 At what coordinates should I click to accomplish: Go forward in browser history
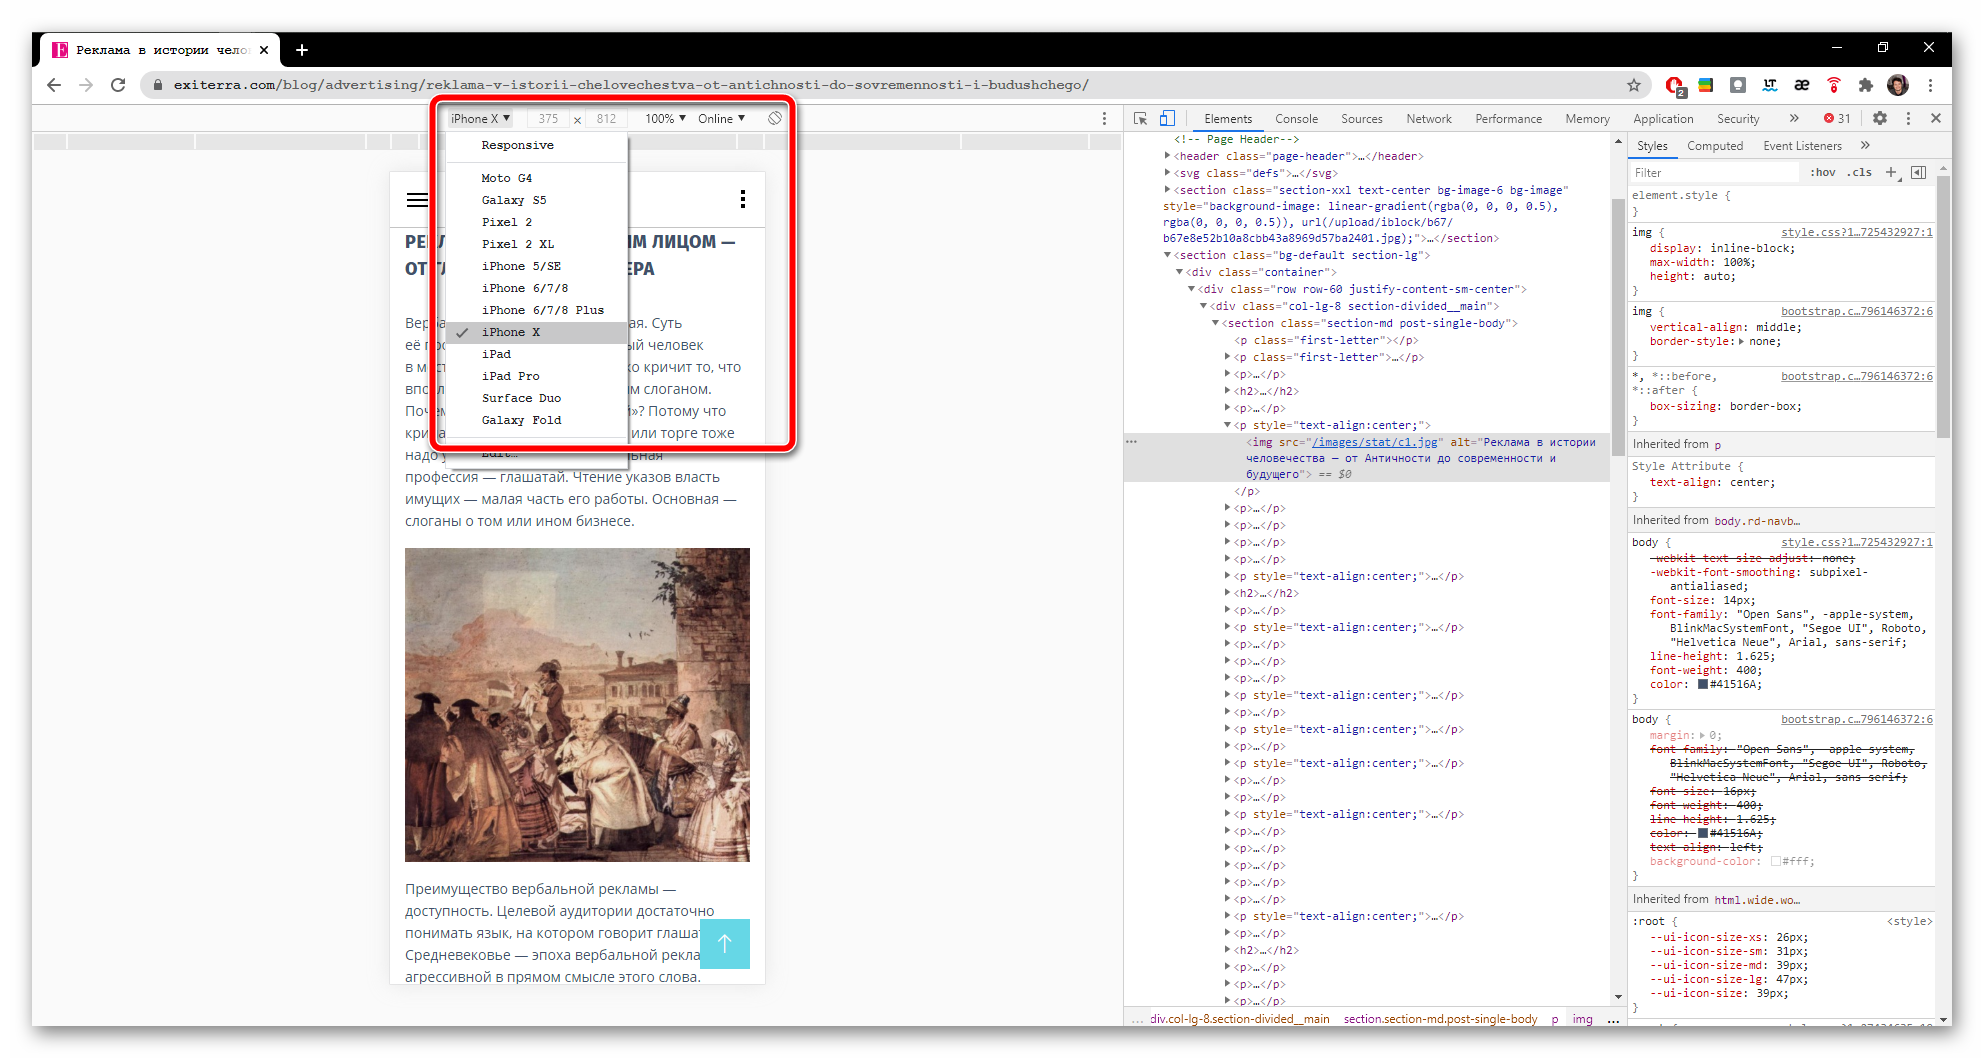tap(86, 85)
